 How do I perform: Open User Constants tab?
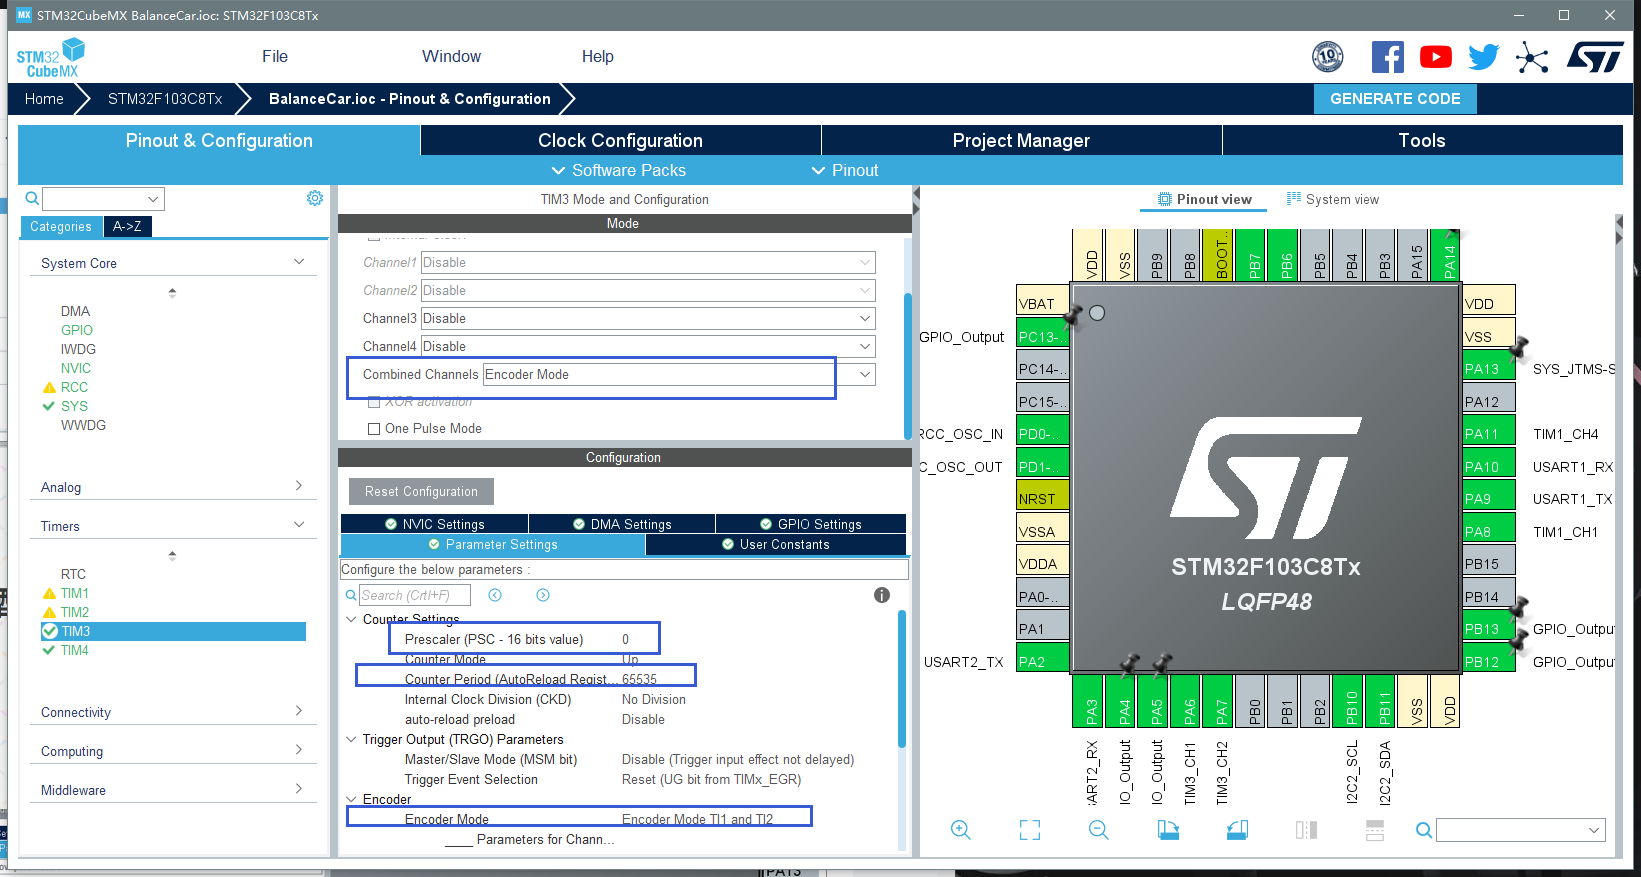click(776, 544)
